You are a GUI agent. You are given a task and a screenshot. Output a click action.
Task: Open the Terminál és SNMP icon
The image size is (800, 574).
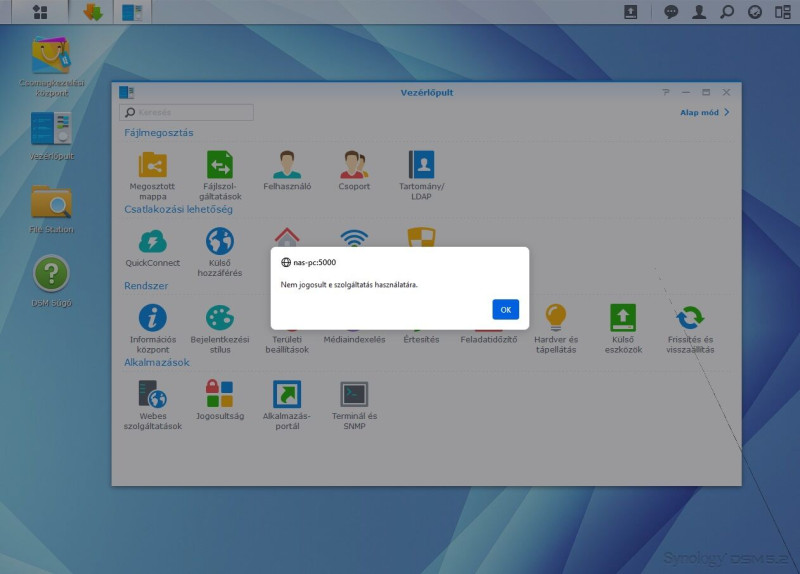[354, 394]
